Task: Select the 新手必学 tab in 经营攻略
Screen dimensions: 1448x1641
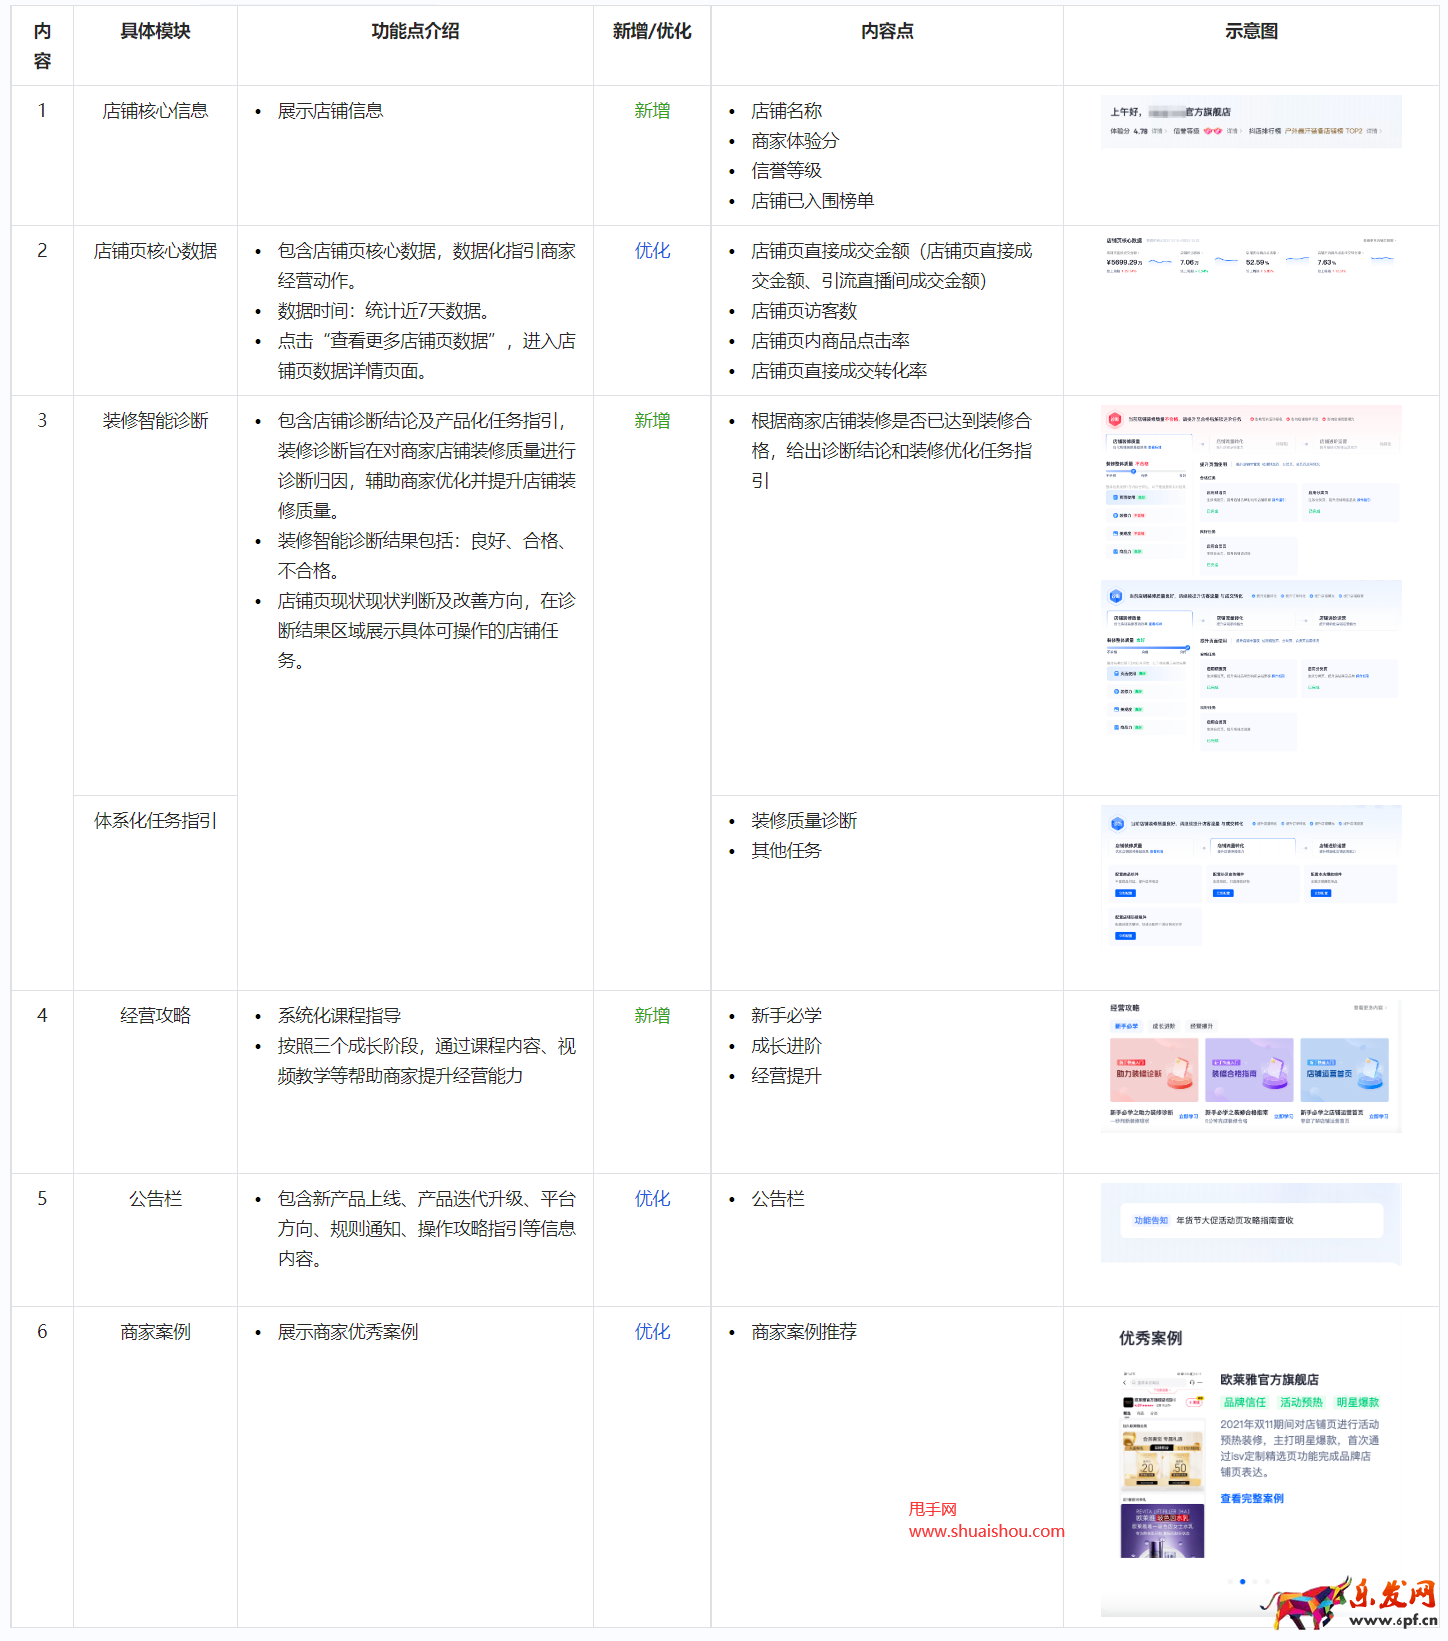Action: pos(1126,1026)
